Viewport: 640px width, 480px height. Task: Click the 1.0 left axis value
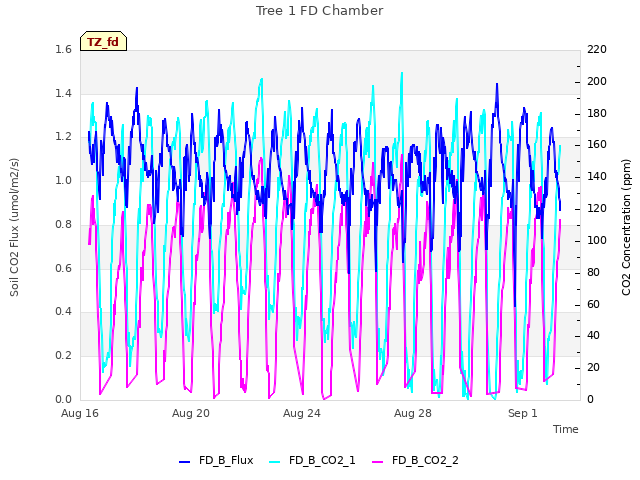(x=64, y=180)
